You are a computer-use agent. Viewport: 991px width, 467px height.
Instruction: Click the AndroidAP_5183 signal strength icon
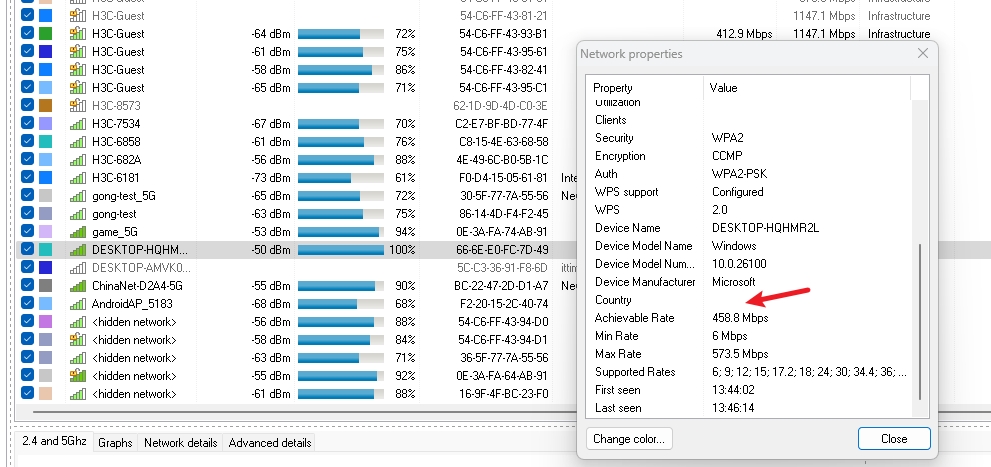(77, 304)
